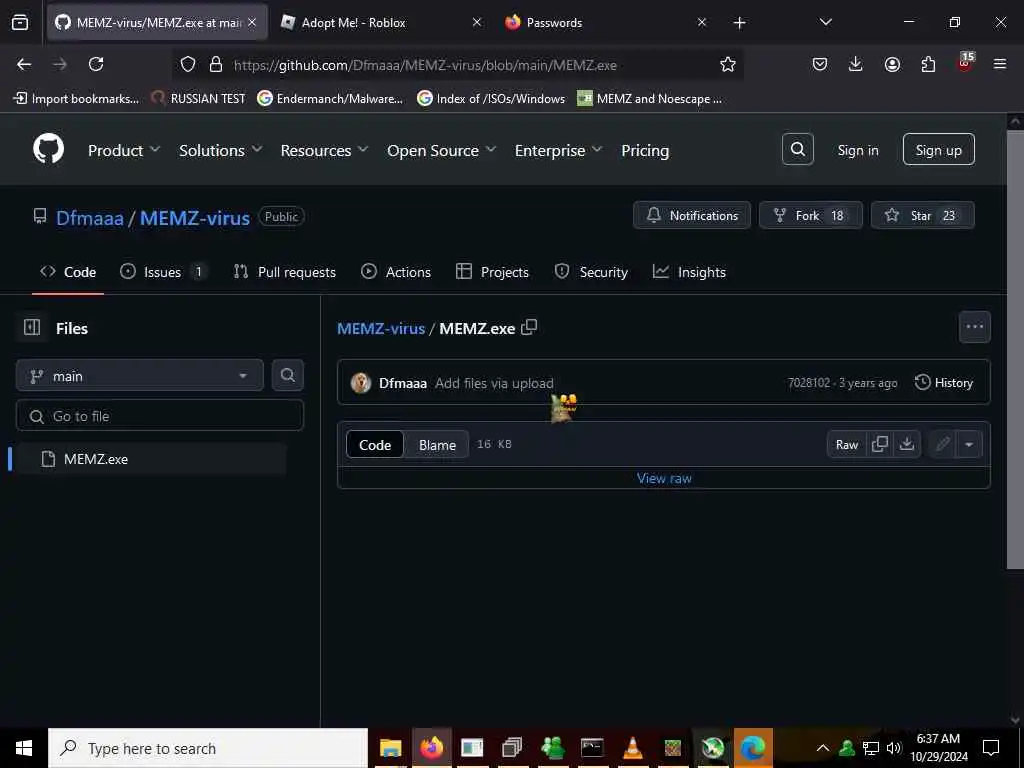Click the disabled edit pencil icon
This screenshot has width=1024, height=768.
pos(942,445)
